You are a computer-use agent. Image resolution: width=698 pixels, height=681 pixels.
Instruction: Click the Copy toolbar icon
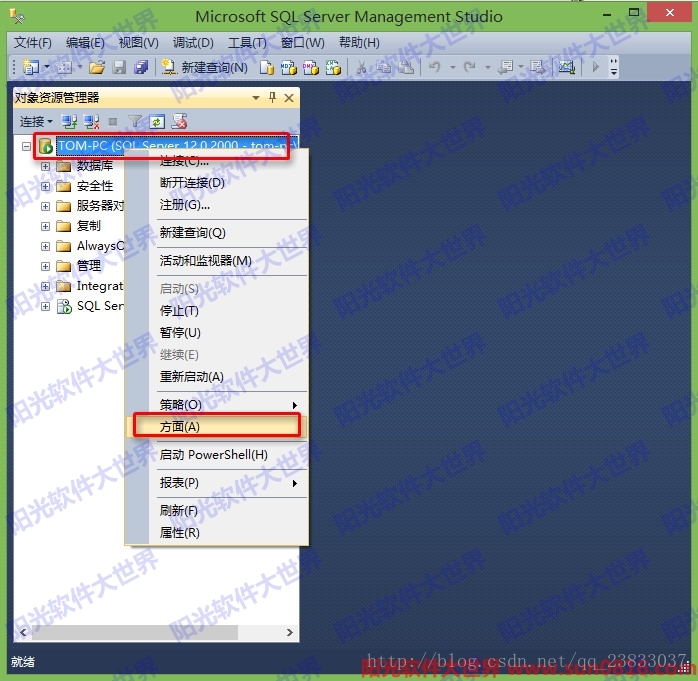(383, 67)
